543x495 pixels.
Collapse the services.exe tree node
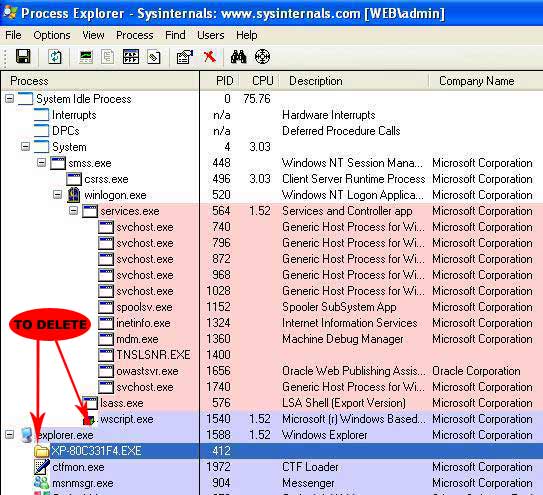click(x=73, y=210)
